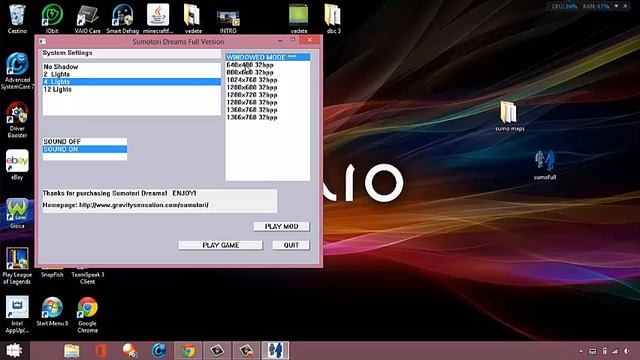Select SOUND OFF in the sound list
The image size is (640, 360).
[x=85, y=142]
